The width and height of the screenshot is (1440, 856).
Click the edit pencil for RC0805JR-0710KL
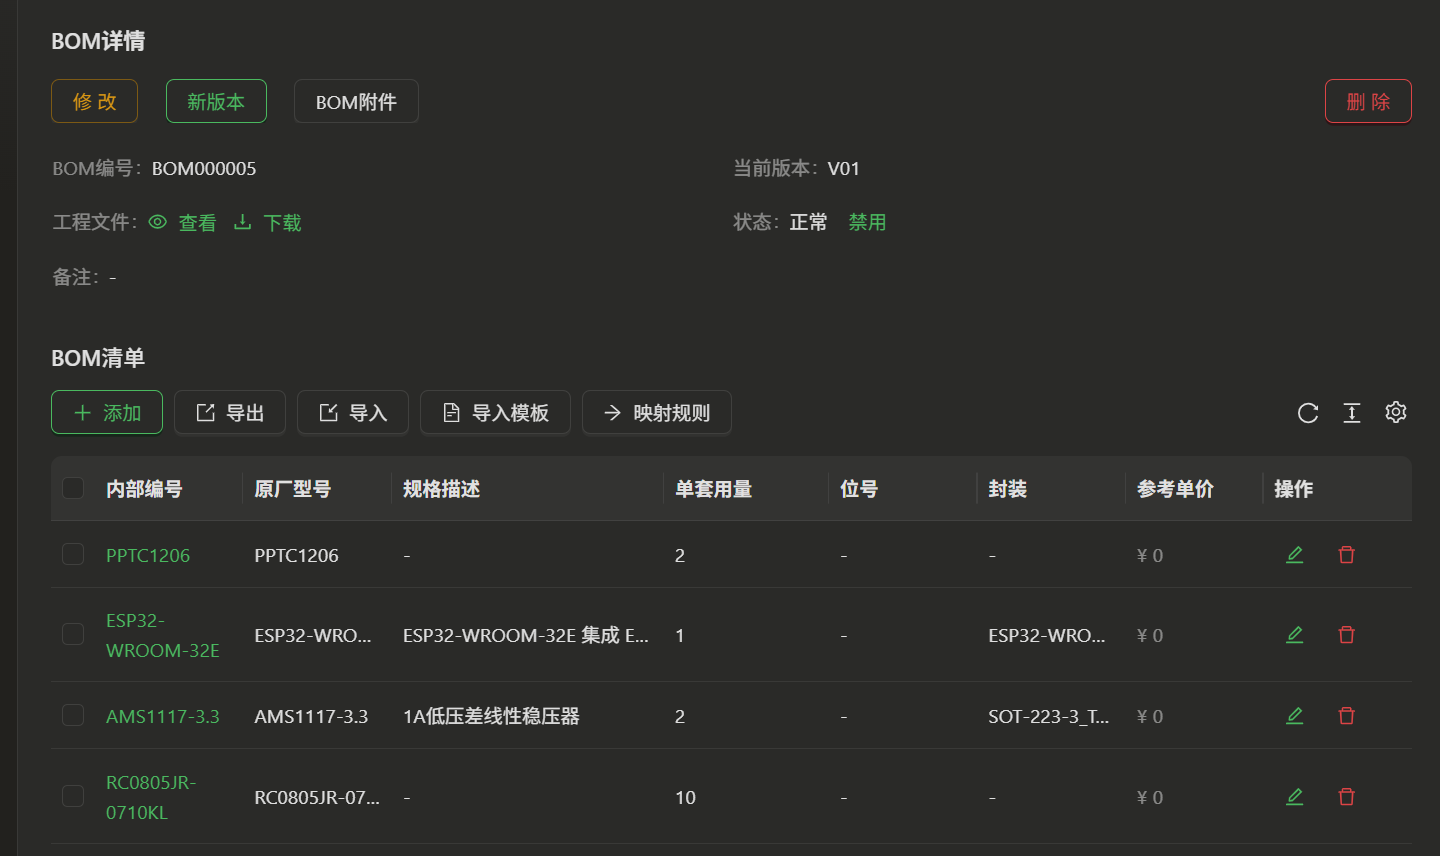[1294, 797]
